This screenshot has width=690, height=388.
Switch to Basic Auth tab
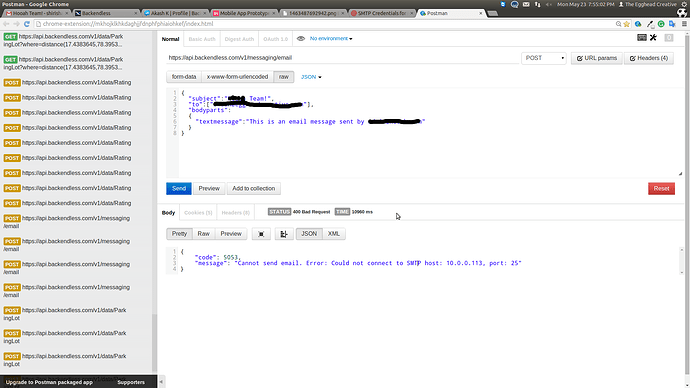pyautogui.click(x=202, y=39)
